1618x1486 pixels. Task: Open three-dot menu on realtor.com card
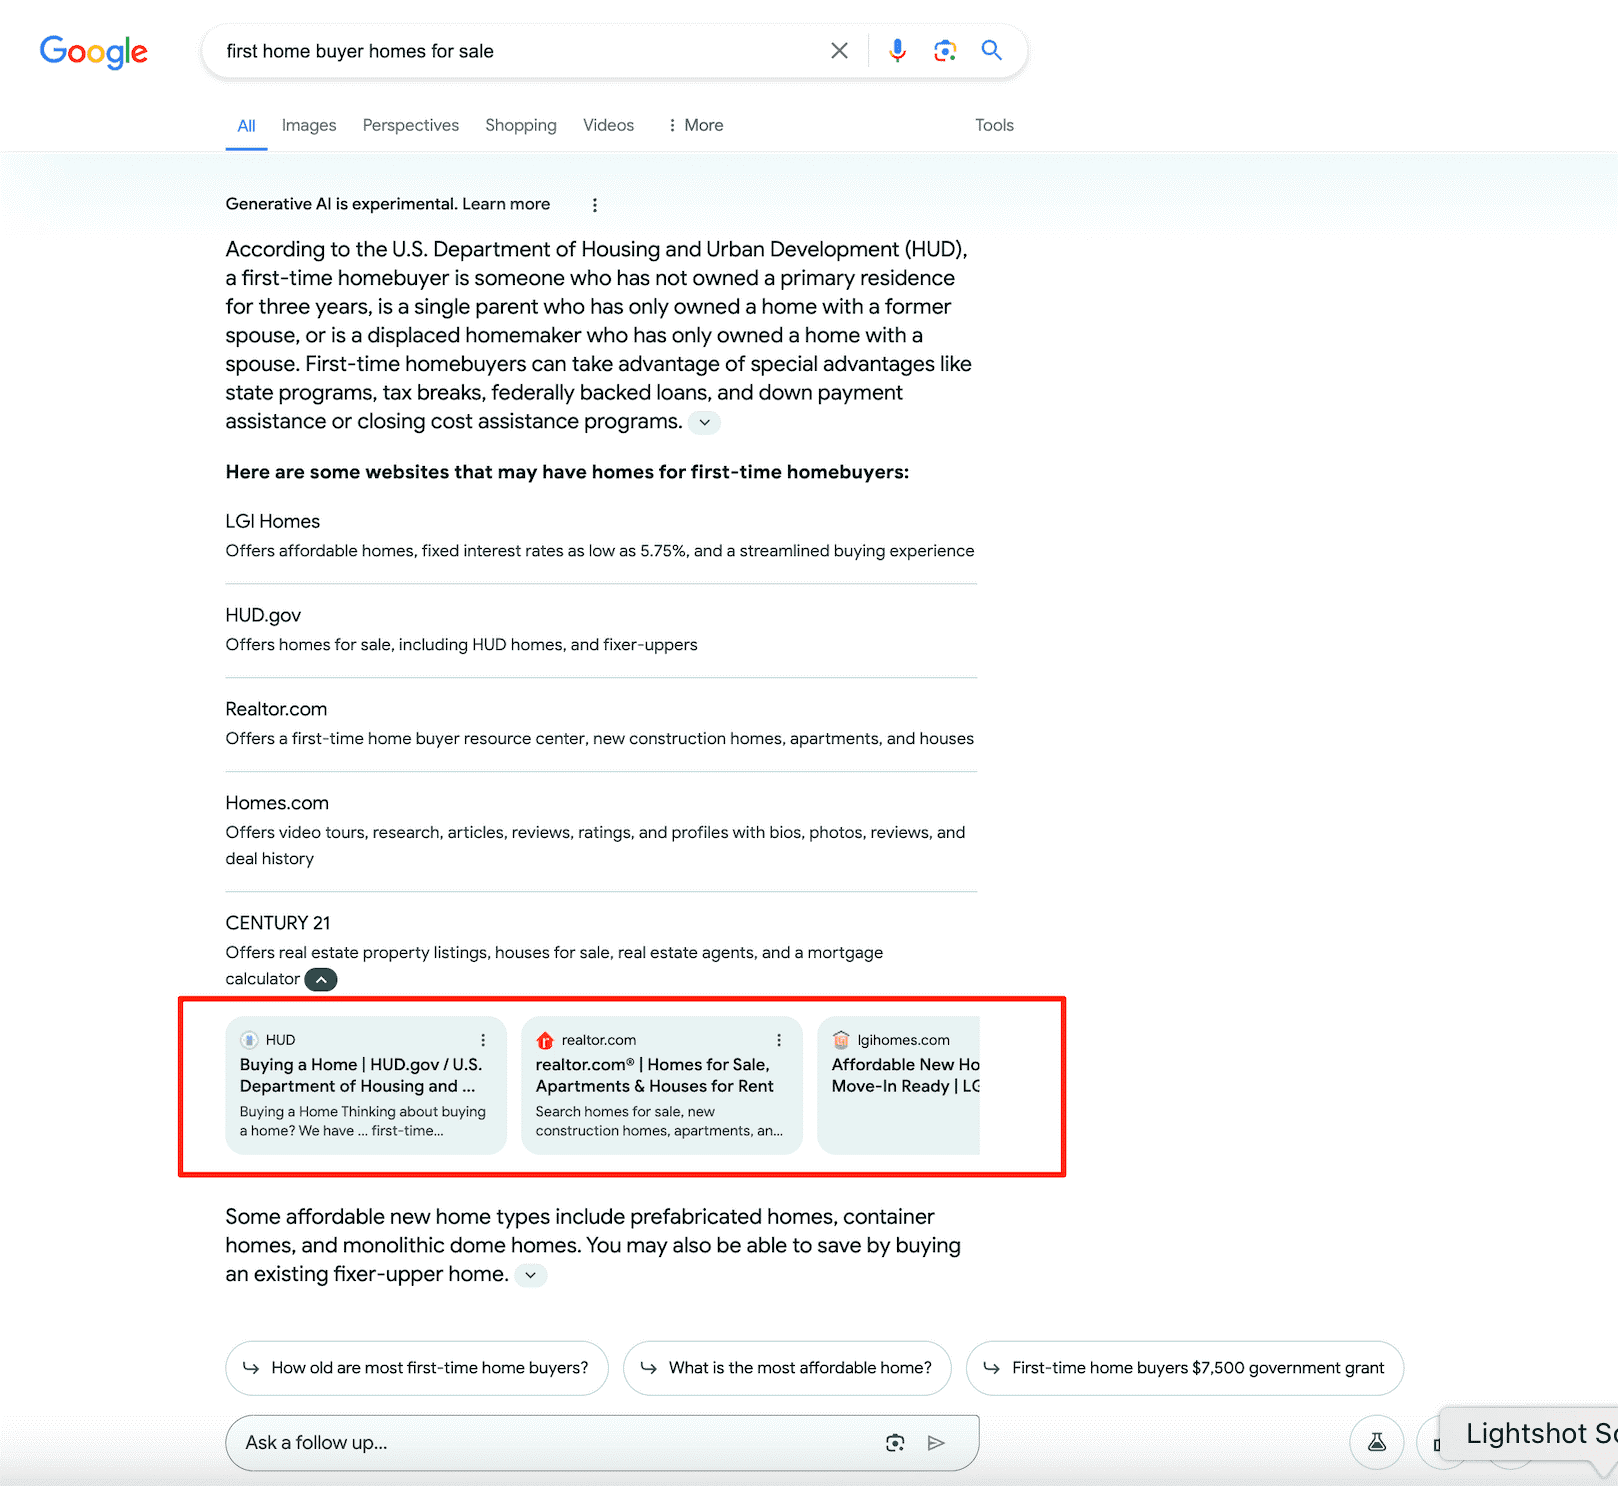click(779, 1040)
